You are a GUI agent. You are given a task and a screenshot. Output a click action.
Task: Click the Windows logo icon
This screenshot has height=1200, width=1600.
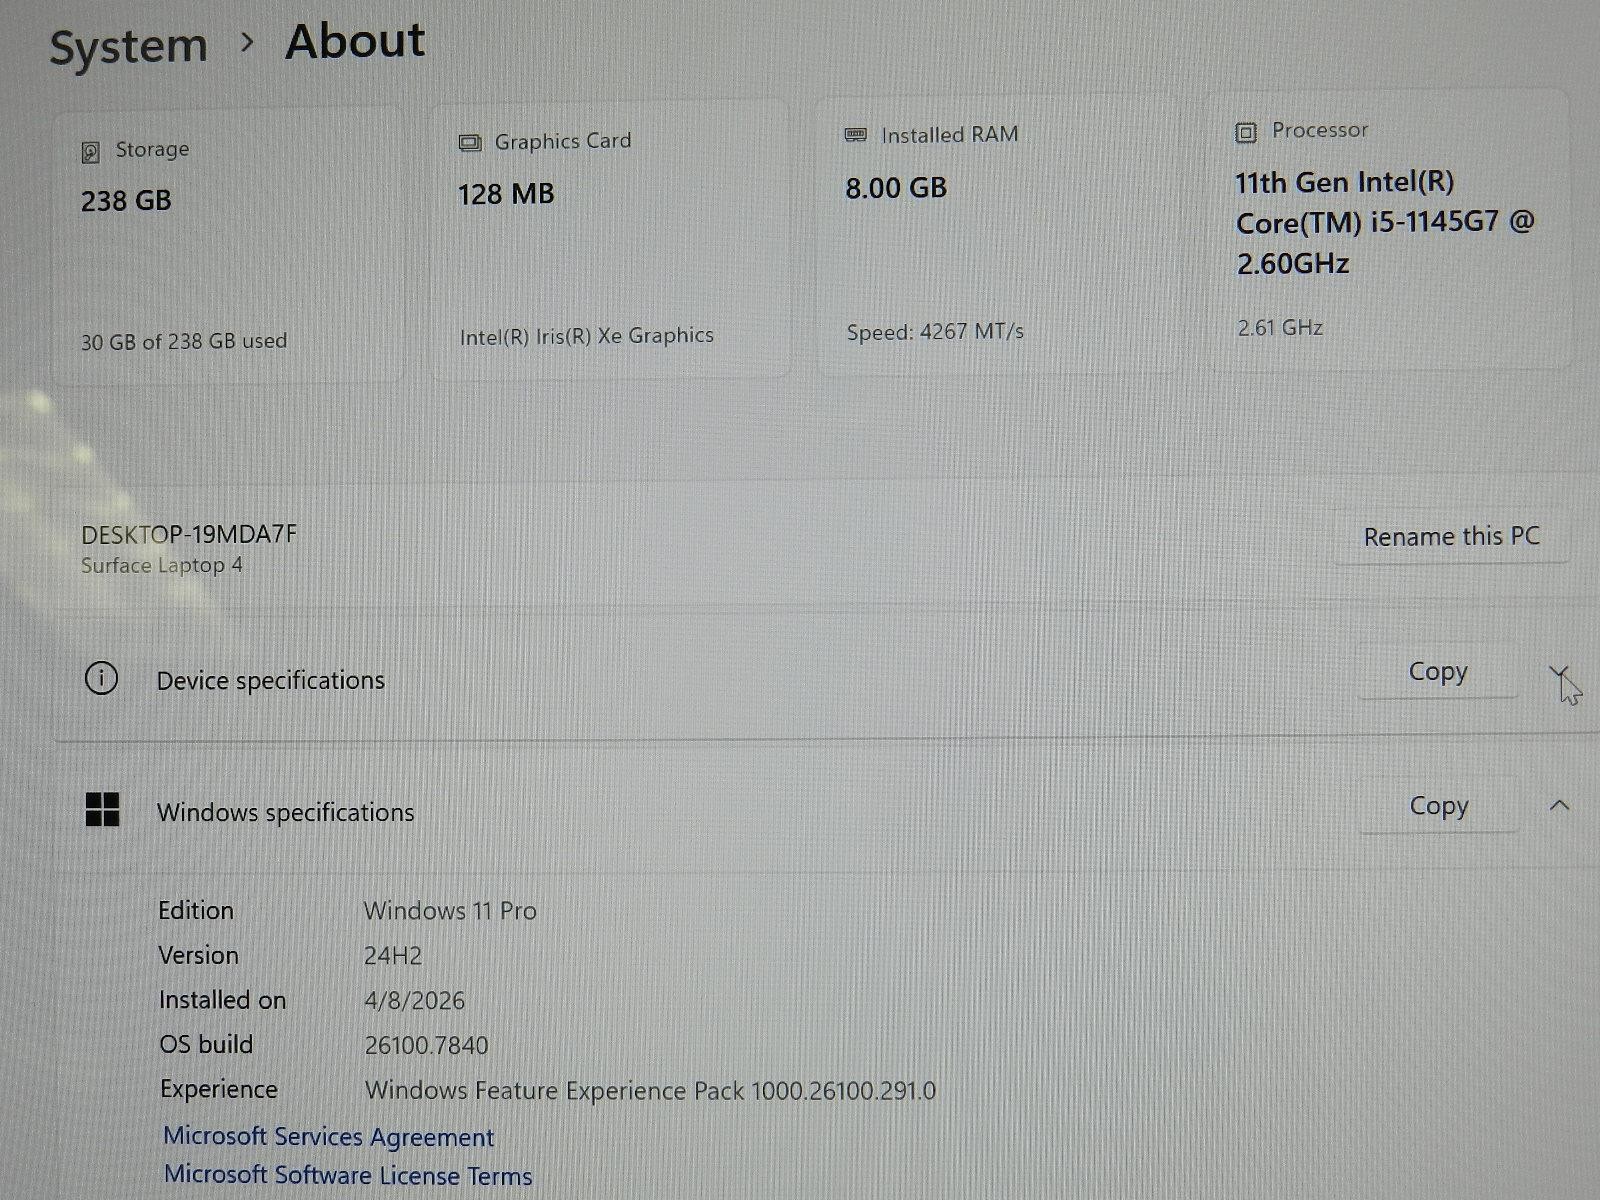[102, 810]
